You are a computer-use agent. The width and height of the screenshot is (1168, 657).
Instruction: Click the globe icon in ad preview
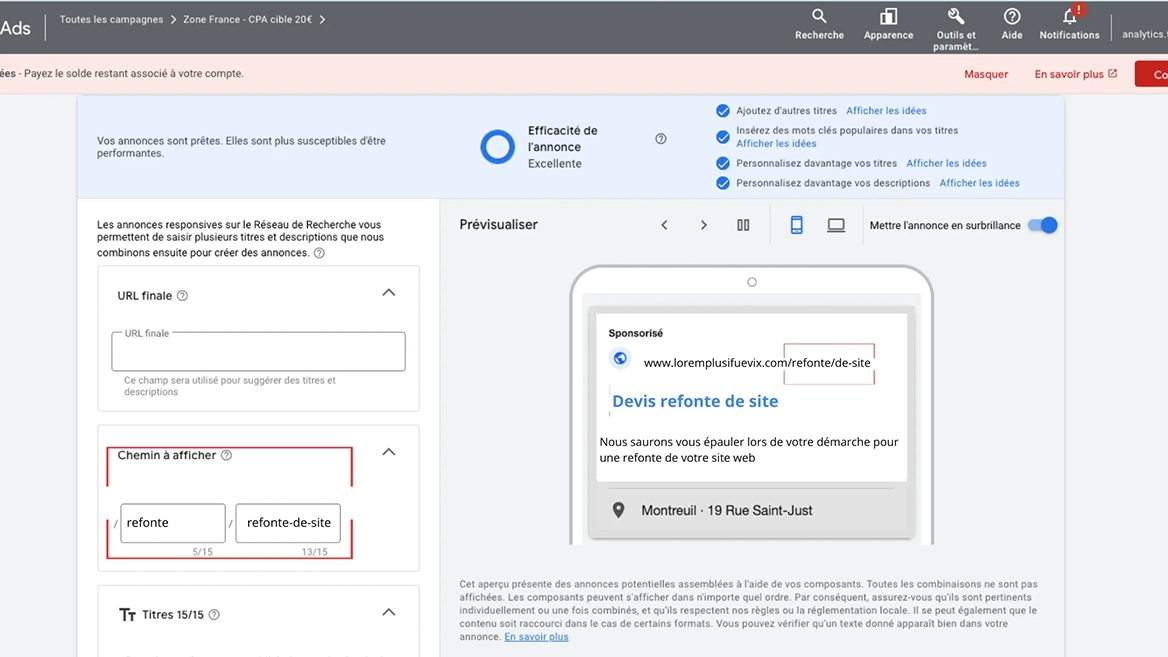[620, 358]
